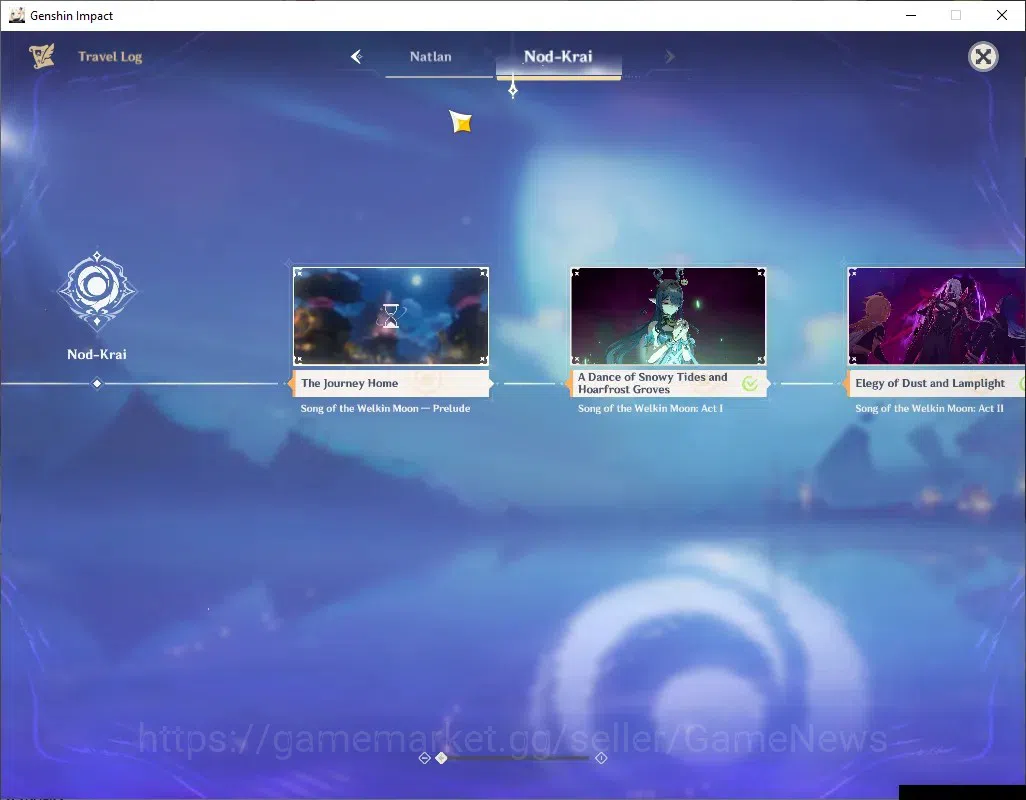Click the left scroll diamond arrow at bottom

(x=424, y=758)
